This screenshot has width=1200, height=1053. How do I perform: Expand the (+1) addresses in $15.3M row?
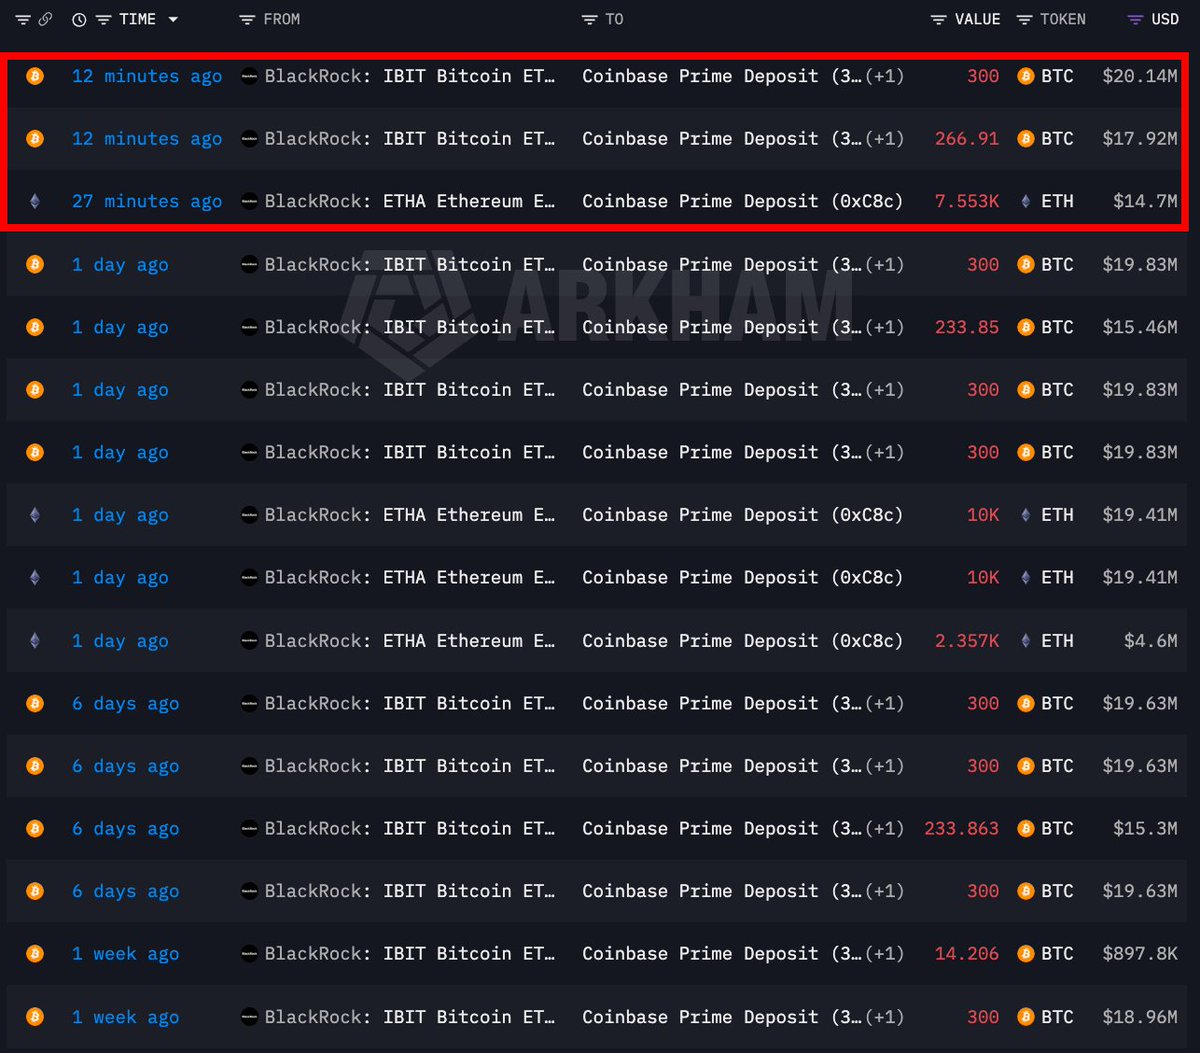(x=884, y=829)
